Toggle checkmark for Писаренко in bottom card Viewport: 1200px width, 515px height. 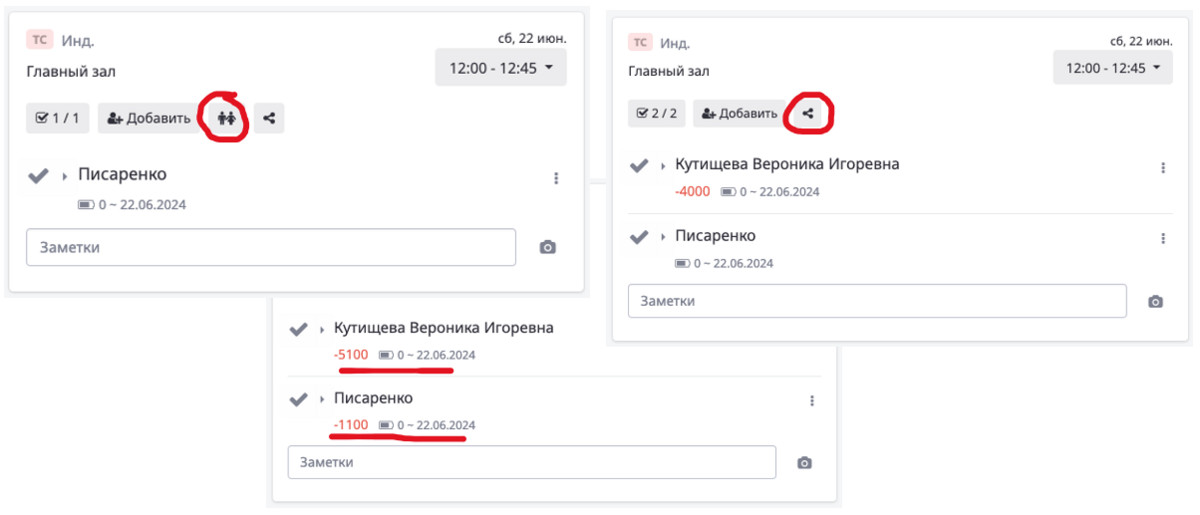[298, 399]
